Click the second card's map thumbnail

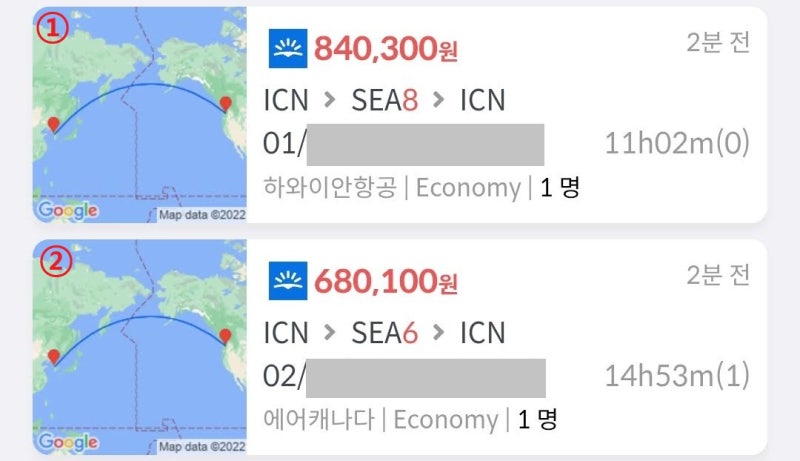coord(140,390)
